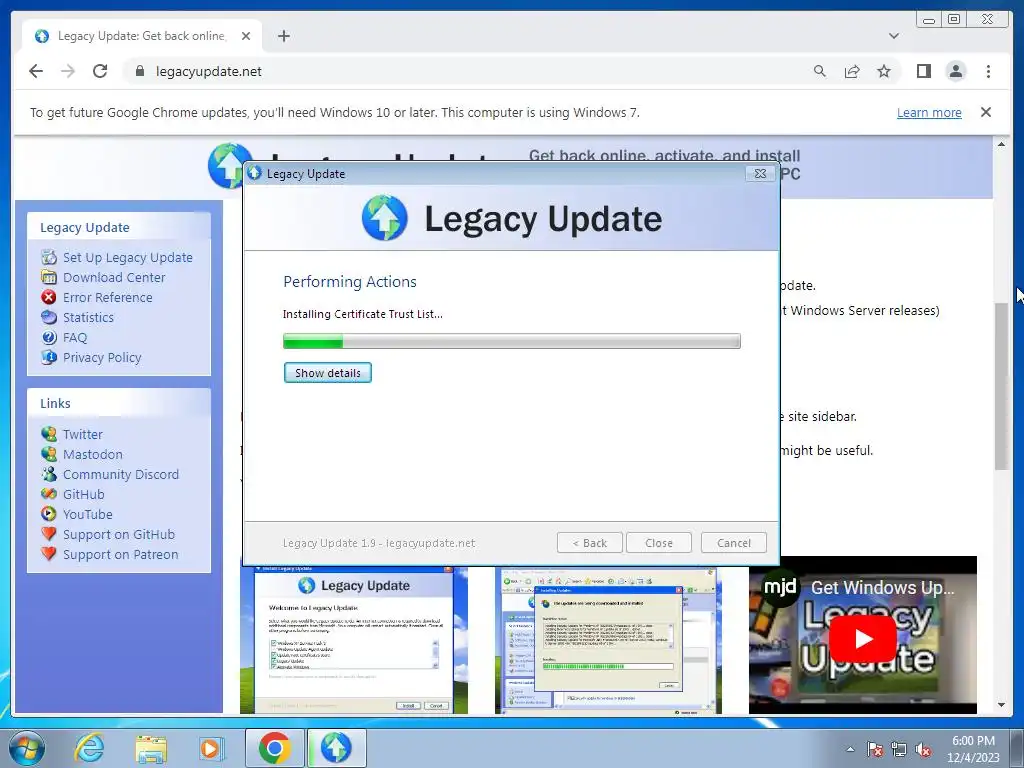The image size is (1024, 768).
Task: Open the Windows XP Legacy Update installer screenshot
Action: 354,640
